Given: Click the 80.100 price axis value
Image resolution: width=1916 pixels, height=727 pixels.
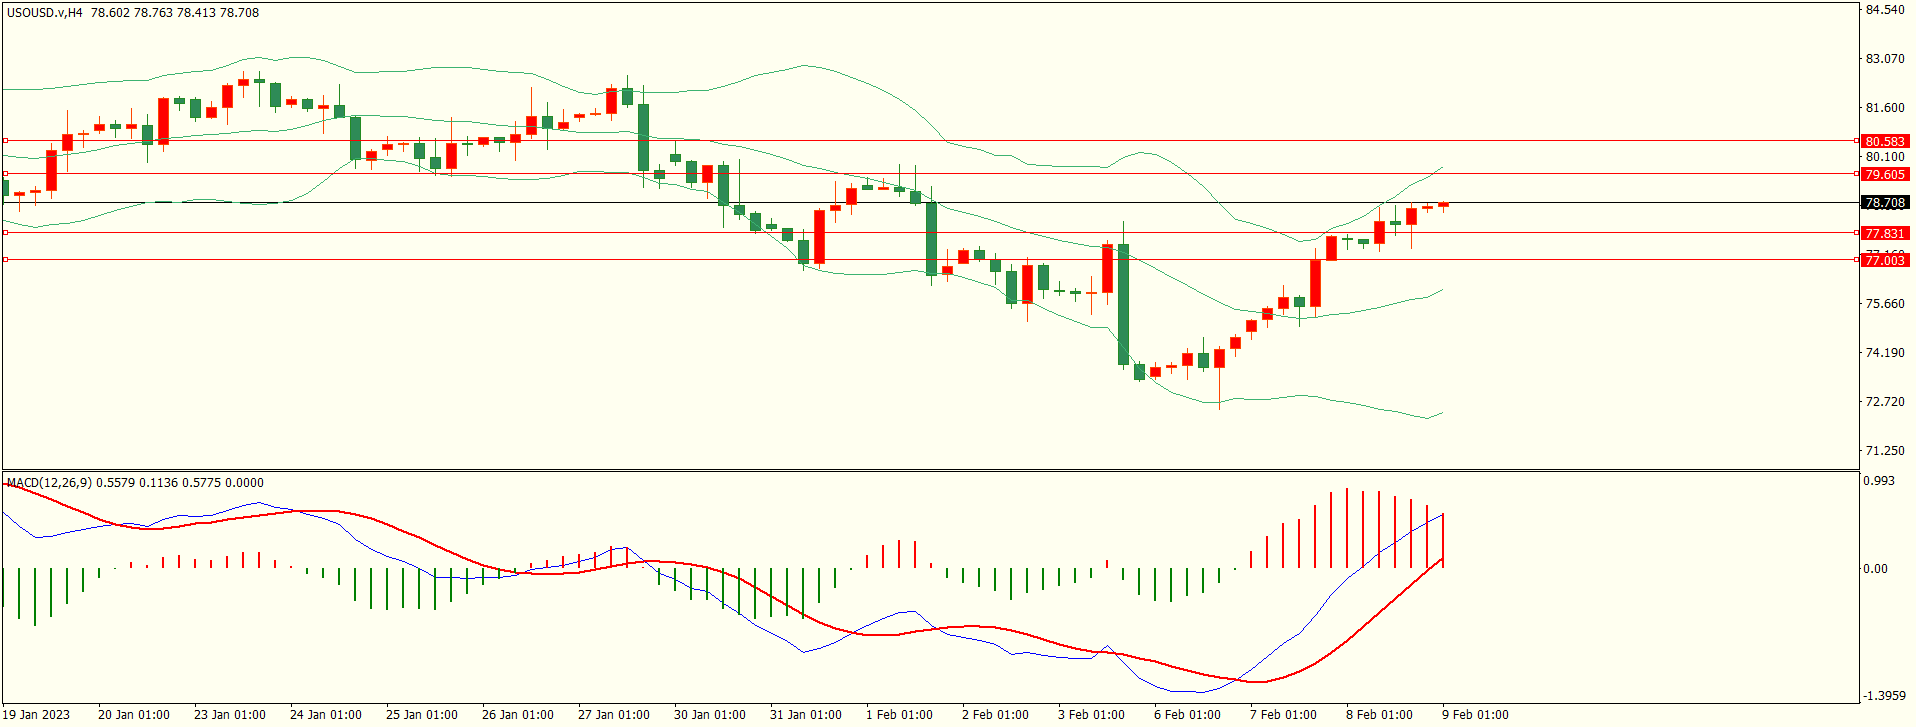Looking at the screenshot, I should pos(1885,157).
